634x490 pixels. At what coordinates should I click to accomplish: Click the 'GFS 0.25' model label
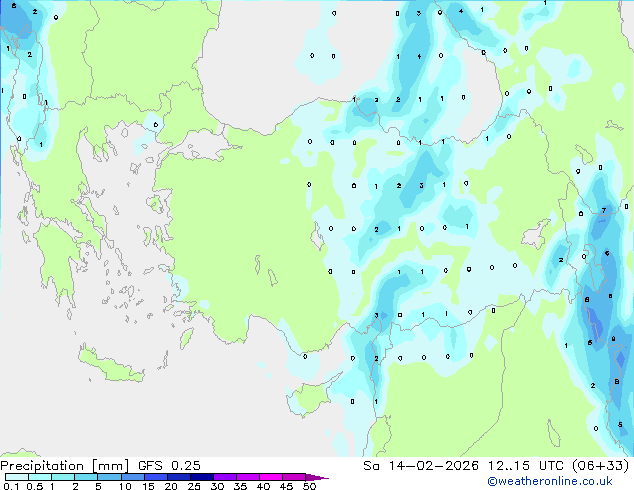[169, 466]
